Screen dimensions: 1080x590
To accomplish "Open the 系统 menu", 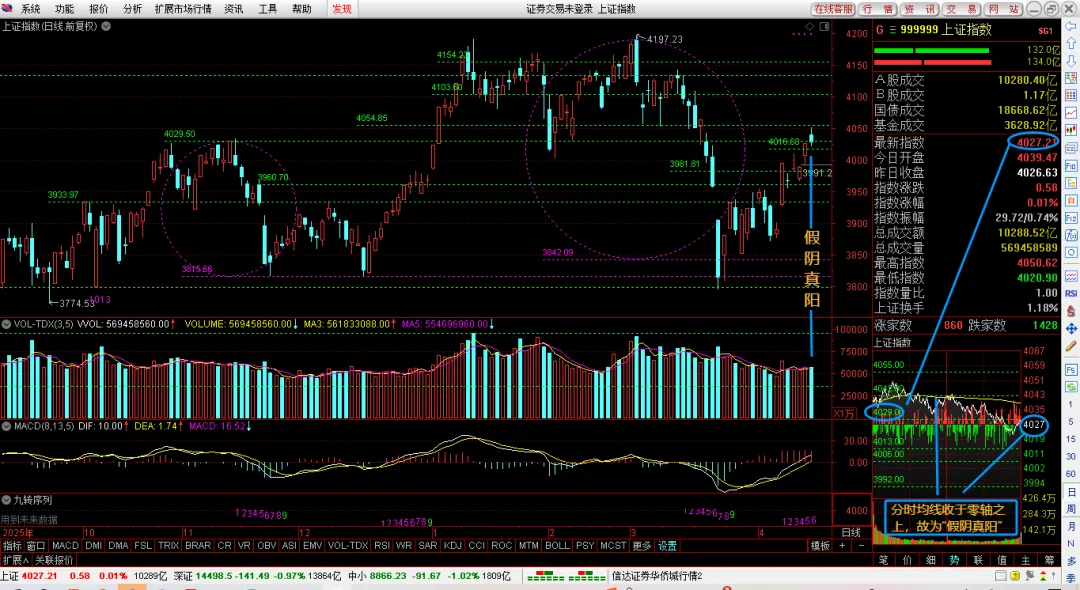I will pos(30,9).
